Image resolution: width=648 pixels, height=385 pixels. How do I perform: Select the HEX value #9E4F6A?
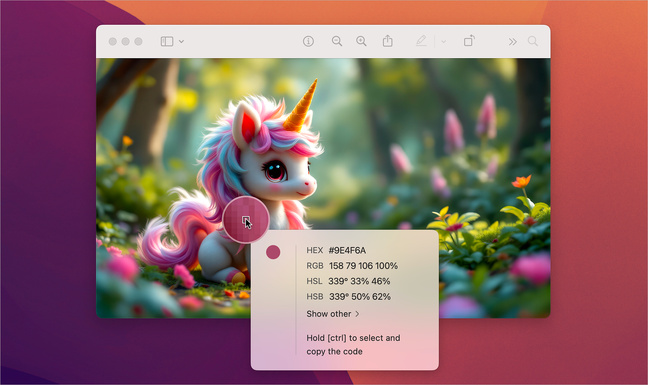point(347,250)
